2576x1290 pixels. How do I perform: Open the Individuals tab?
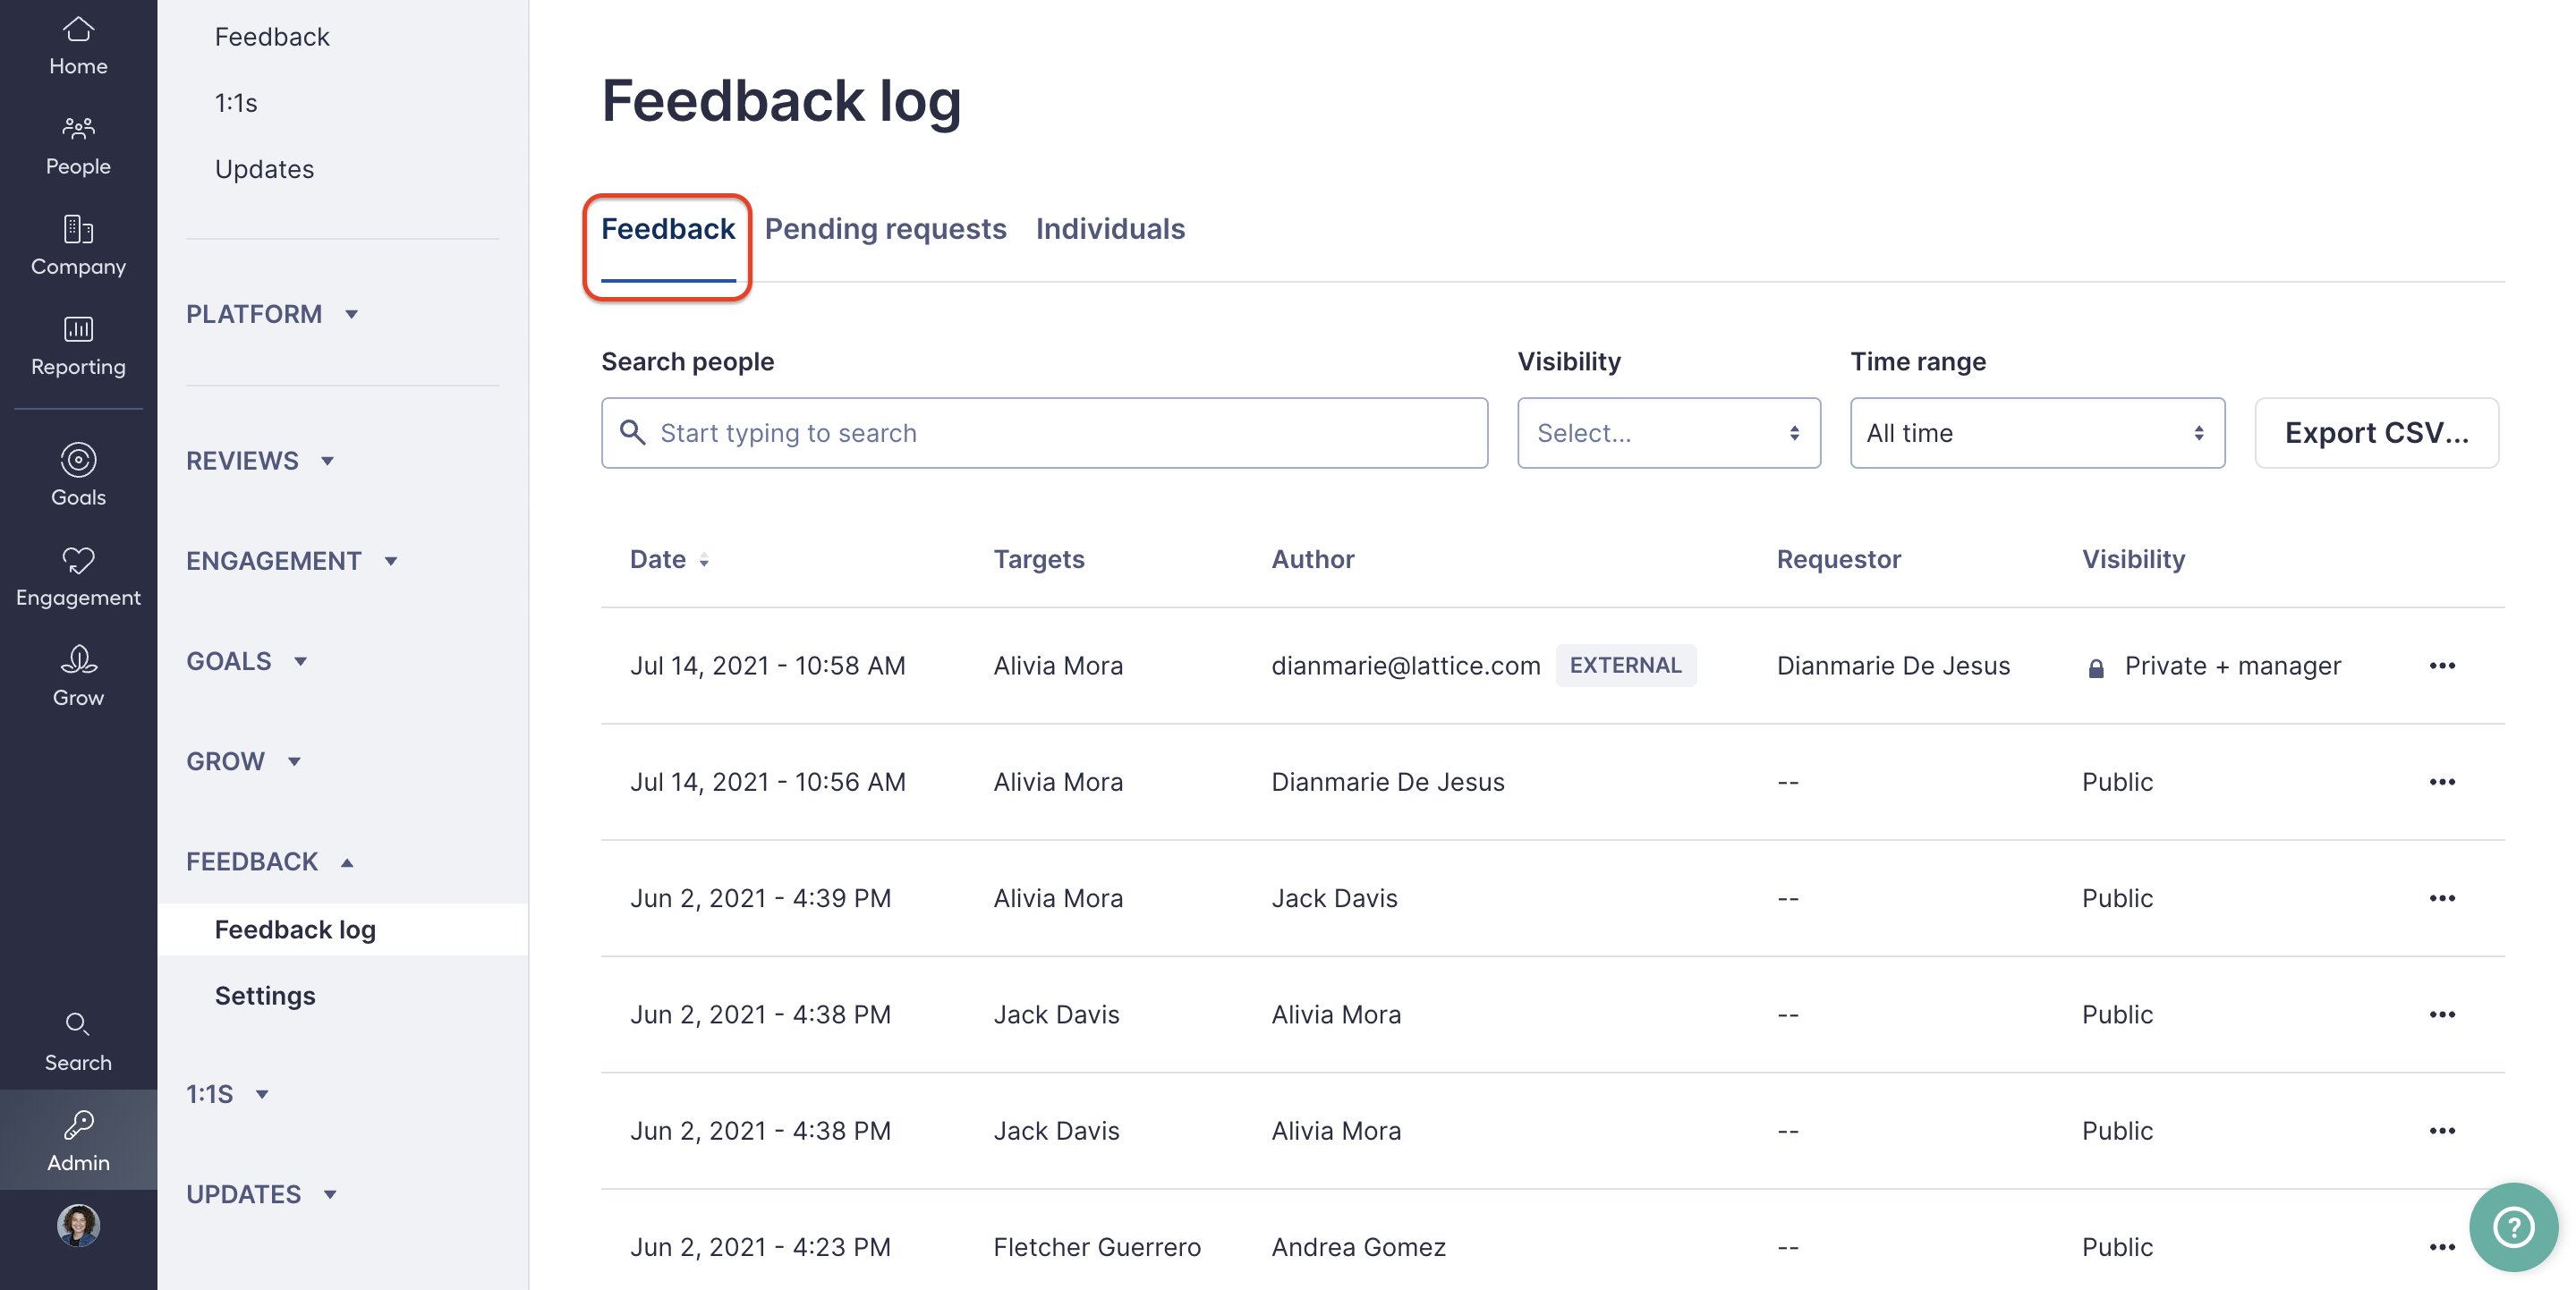[x=1110, y=229]
